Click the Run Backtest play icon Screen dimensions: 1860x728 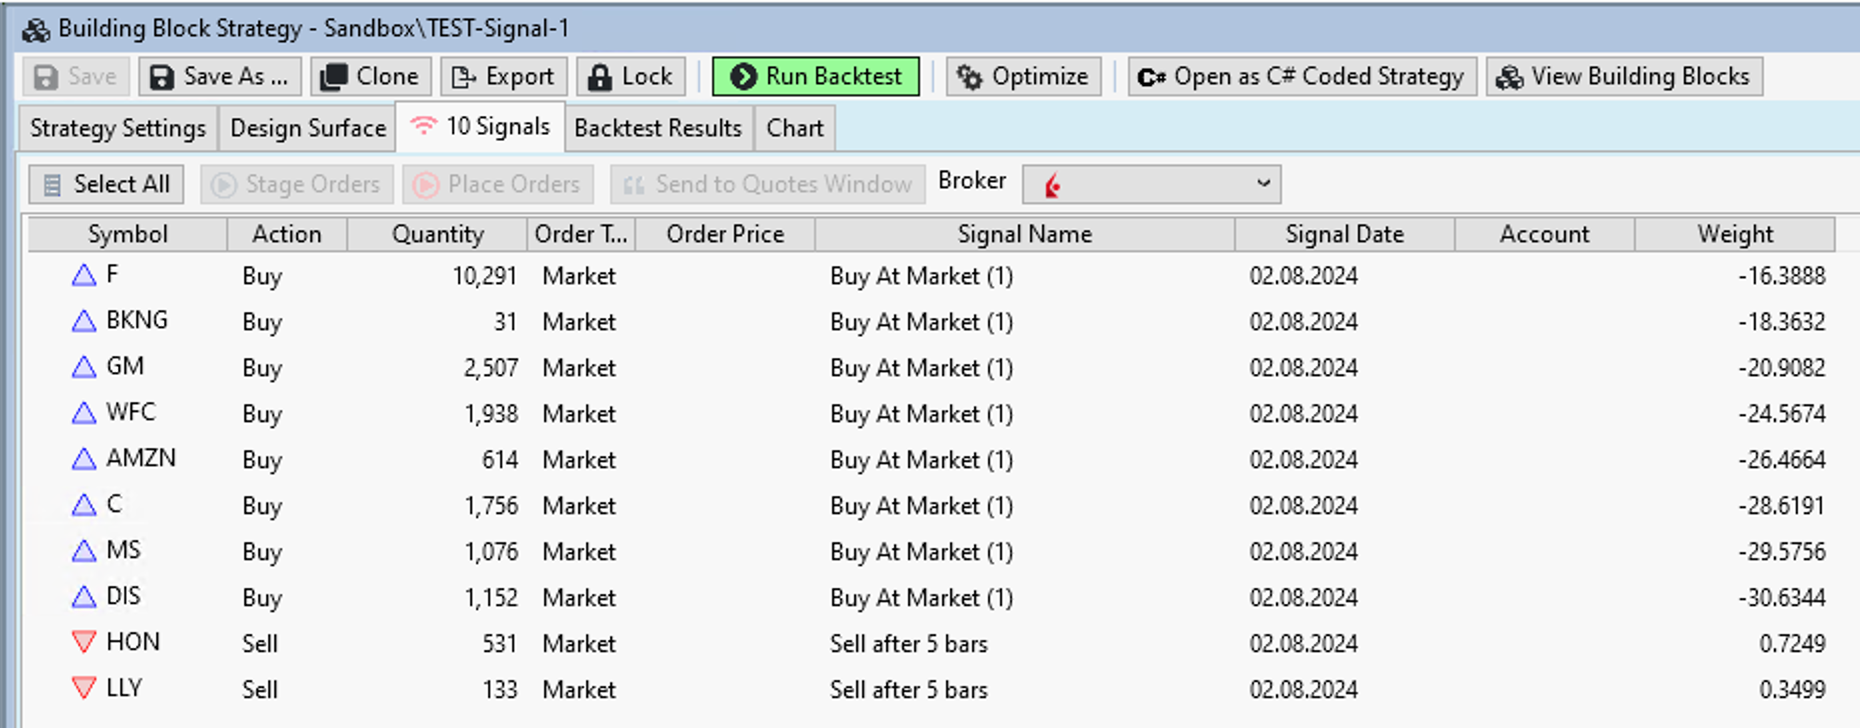(x=743, y=77)
